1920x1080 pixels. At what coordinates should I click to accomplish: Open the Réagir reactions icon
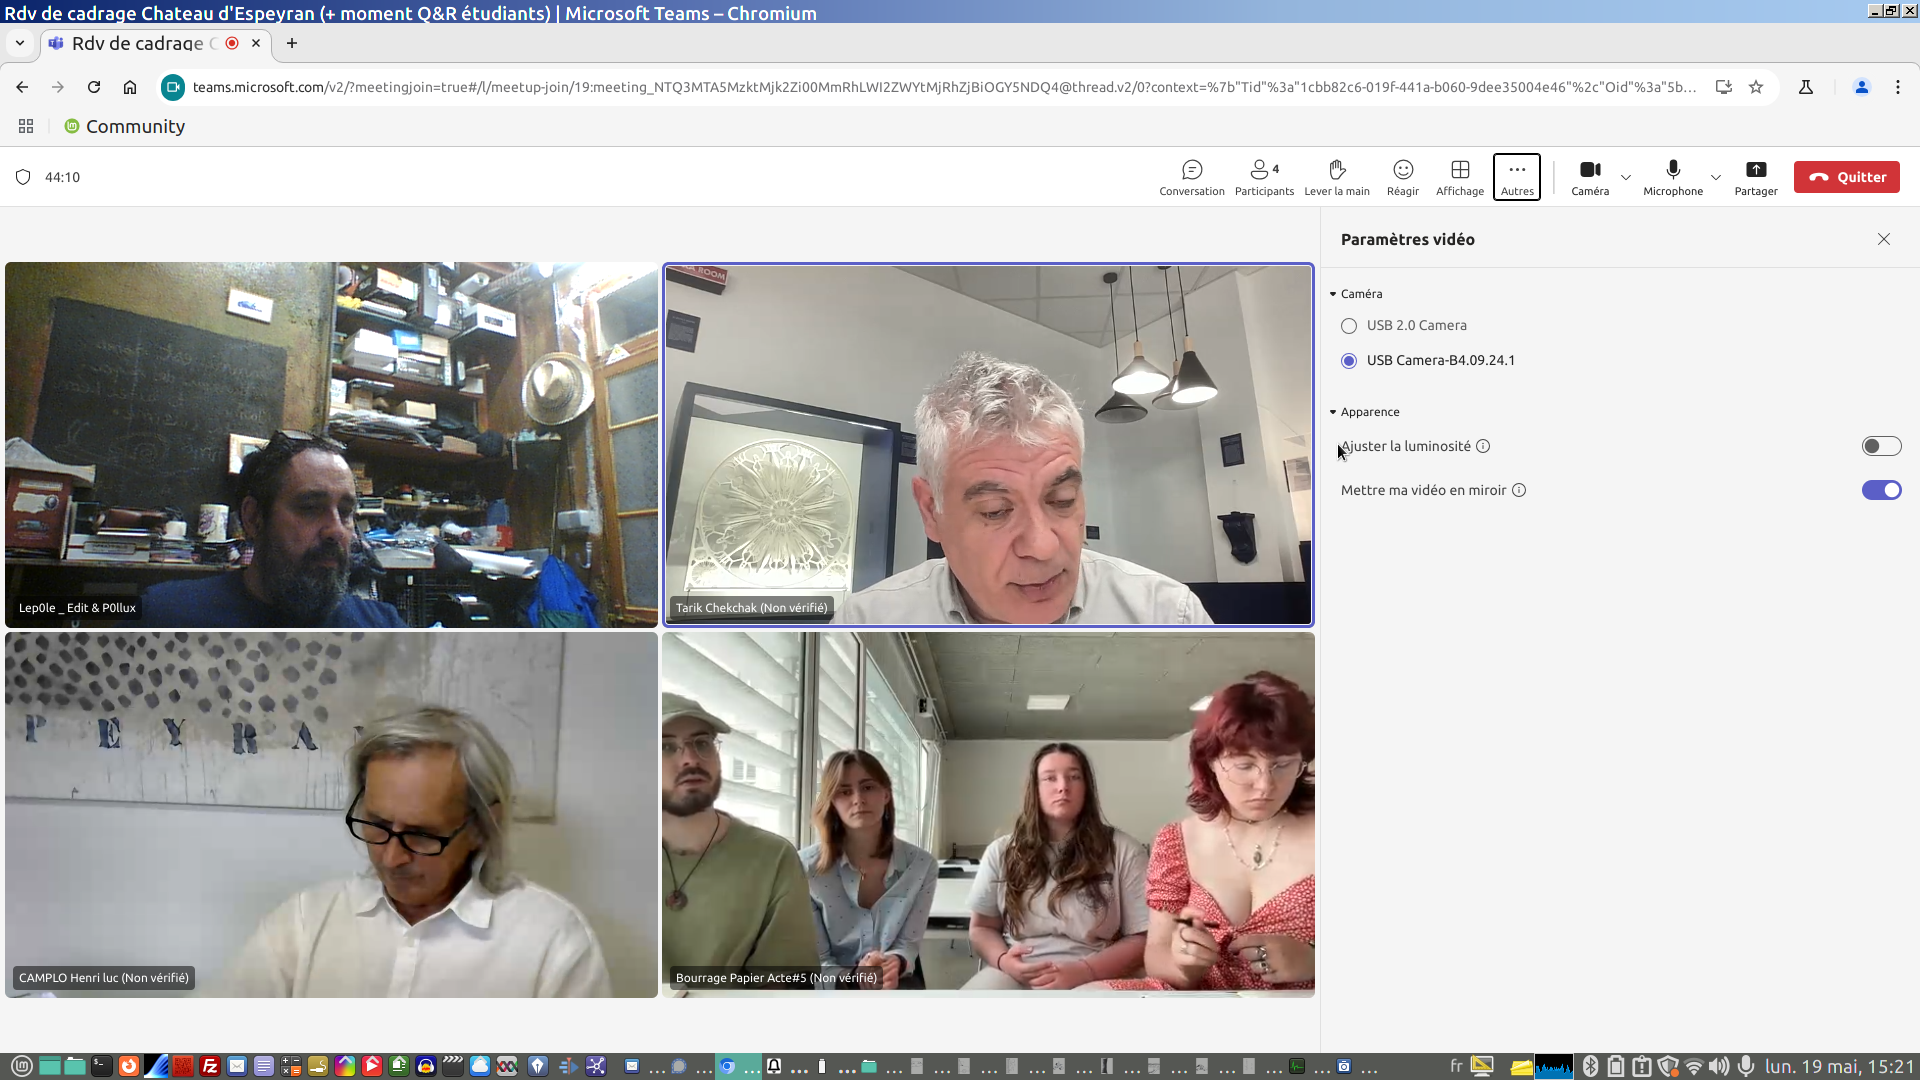[1403, 177]
